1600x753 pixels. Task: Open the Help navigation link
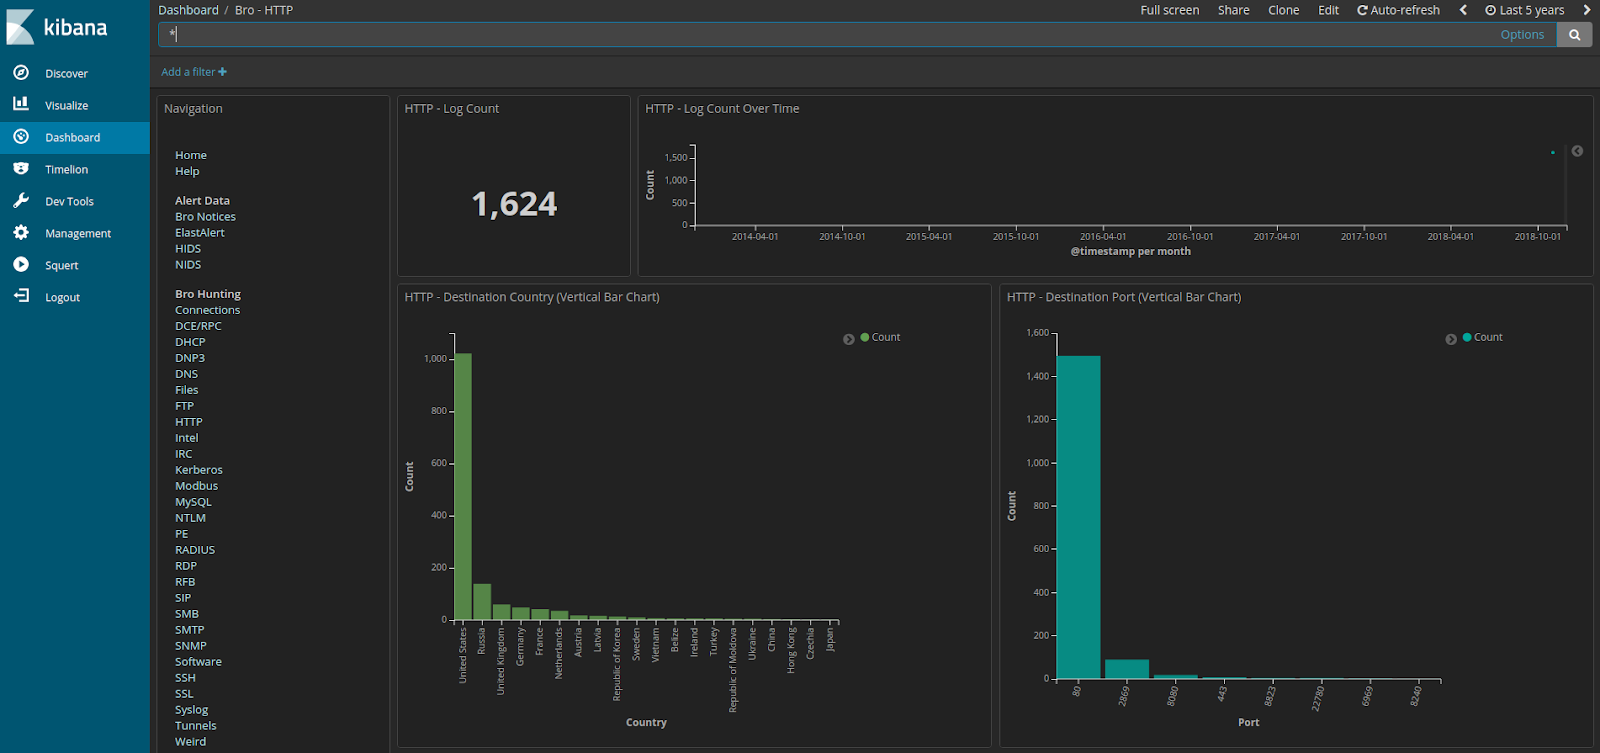pyautogui.click(x=187, y=171)
